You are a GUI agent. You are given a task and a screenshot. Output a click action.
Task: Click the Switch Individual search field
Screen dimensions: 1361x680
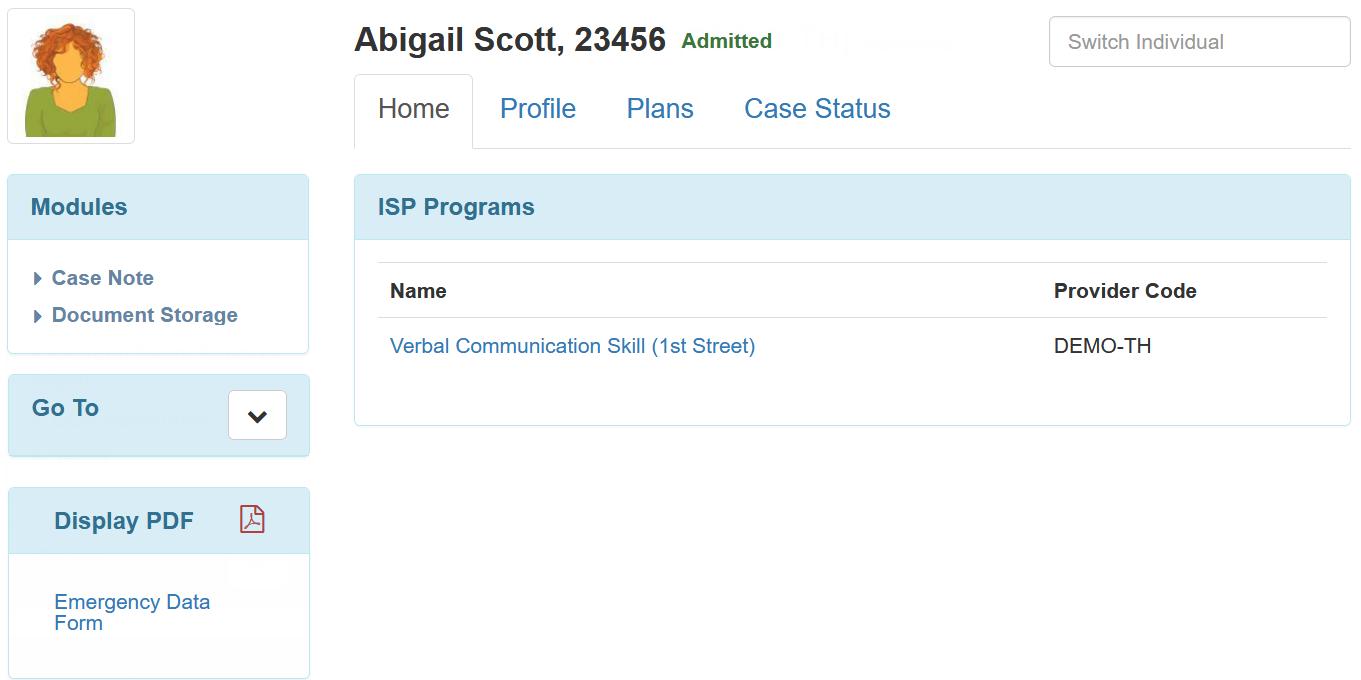pyautogui.click(x=1199, y=42)
